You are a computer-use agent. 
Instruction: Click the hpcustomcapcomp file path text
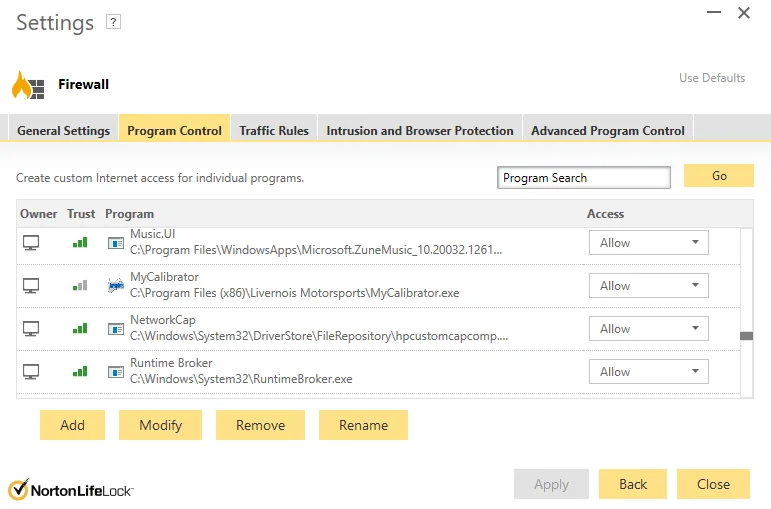[319, 336]
